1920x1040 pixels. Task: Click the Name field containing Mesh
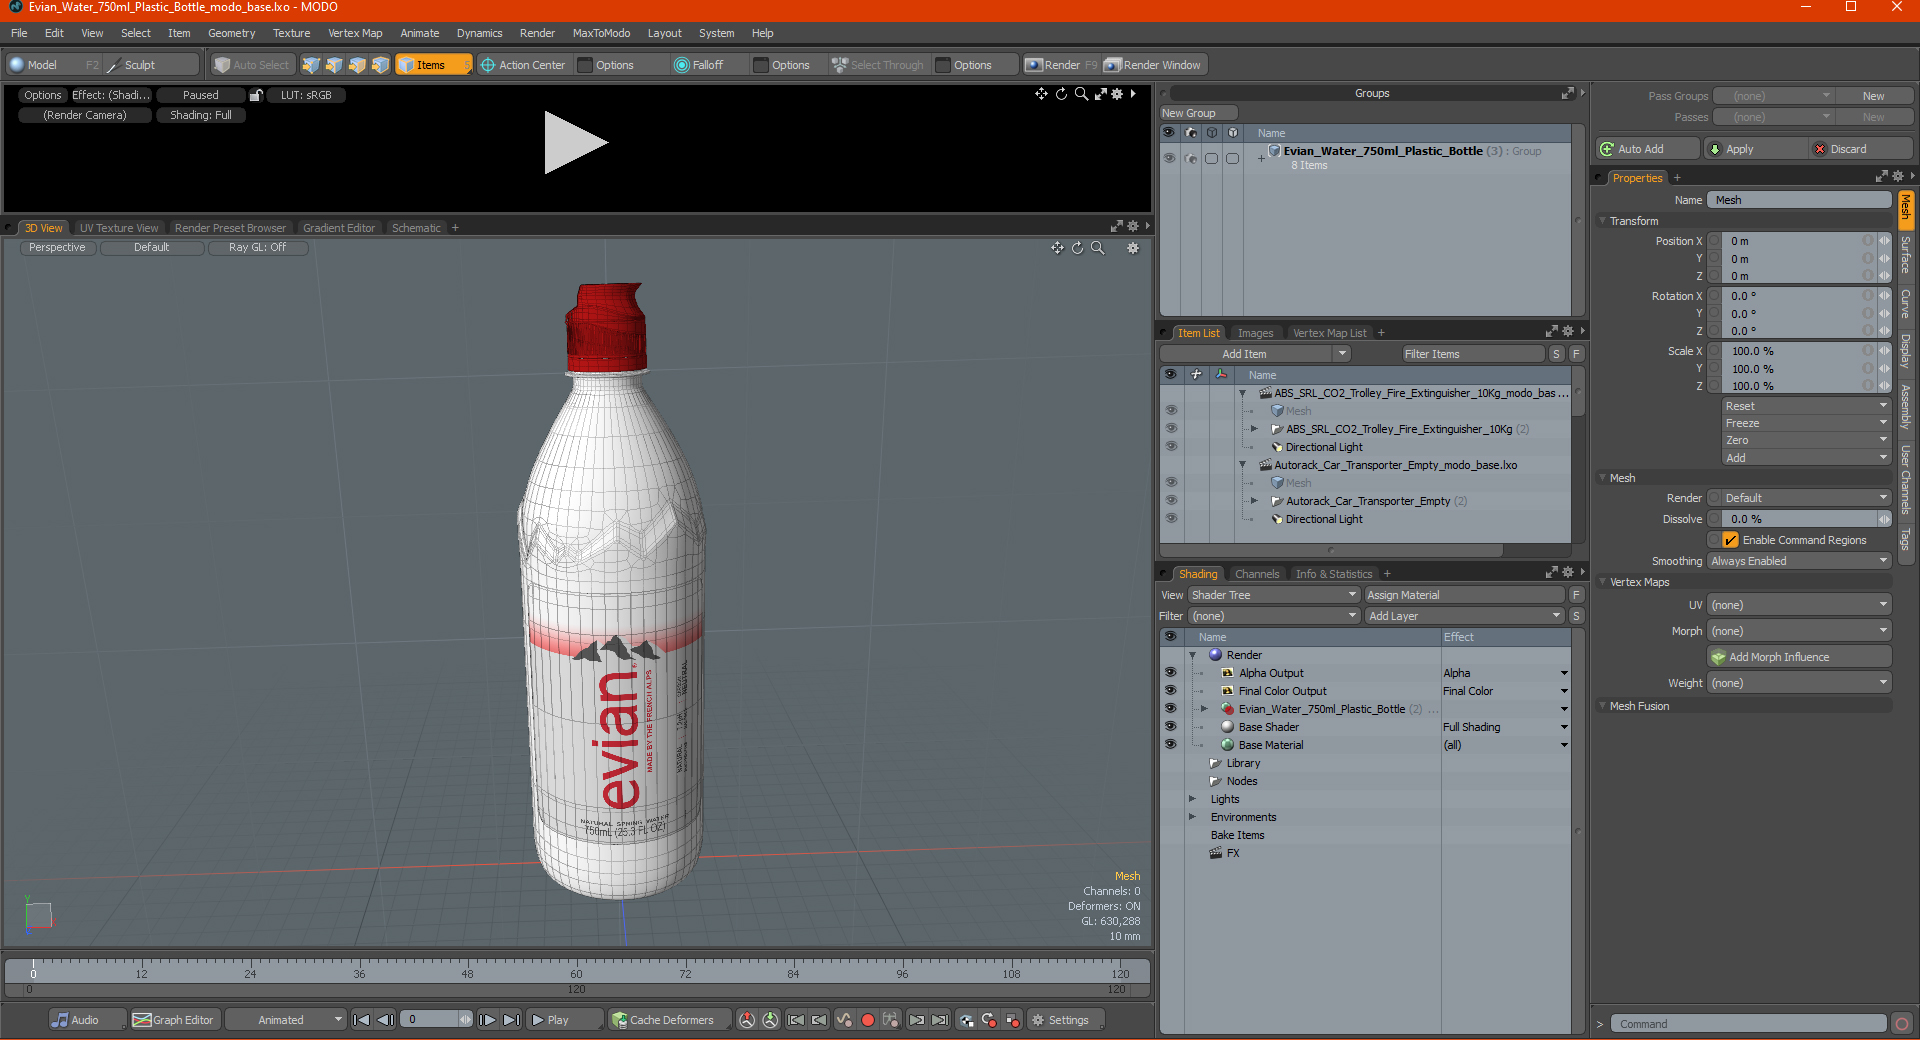tap(1799, 200)
